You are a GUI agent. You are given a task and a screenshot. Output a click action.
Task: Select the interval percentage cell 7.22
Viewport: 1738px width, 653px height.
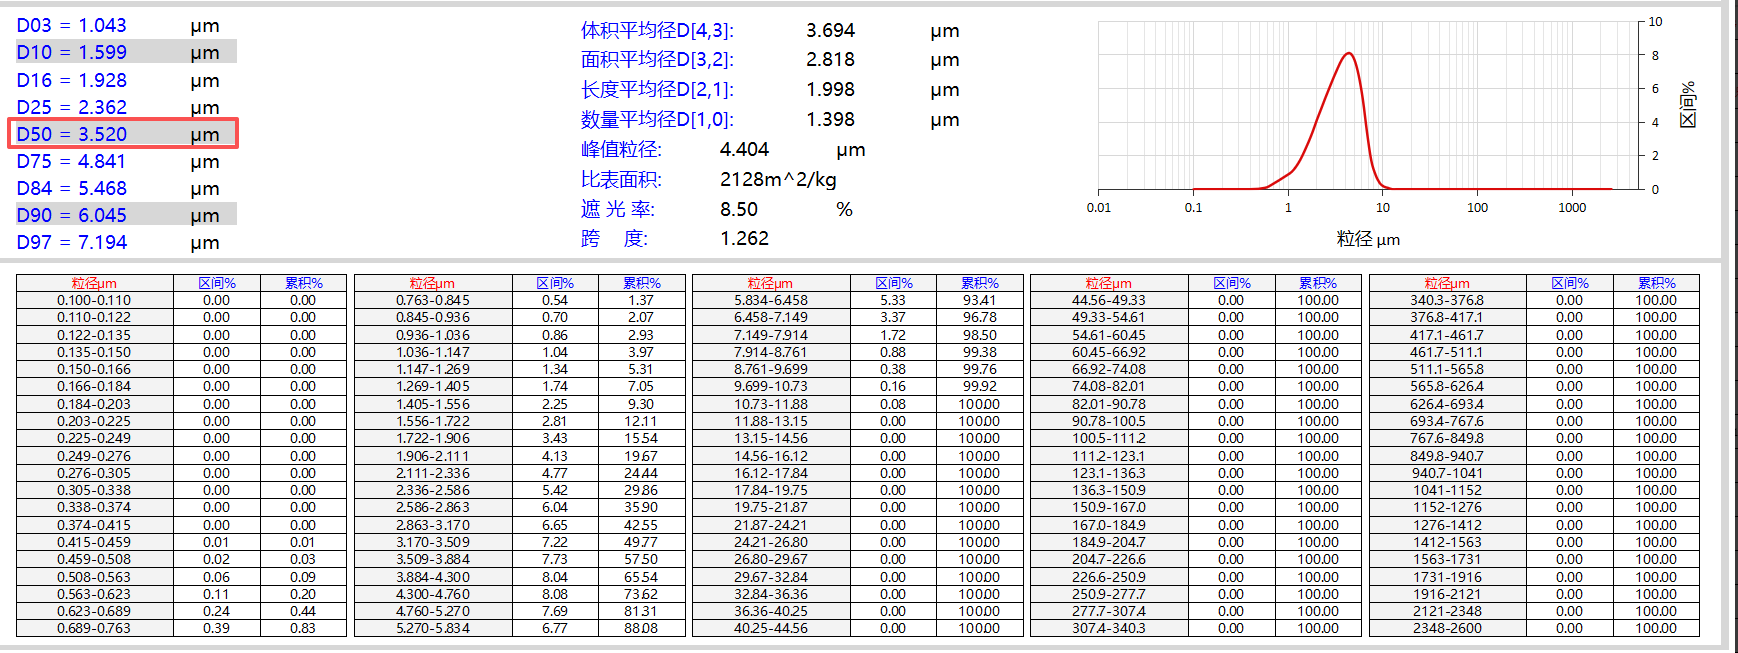[555, 542]
